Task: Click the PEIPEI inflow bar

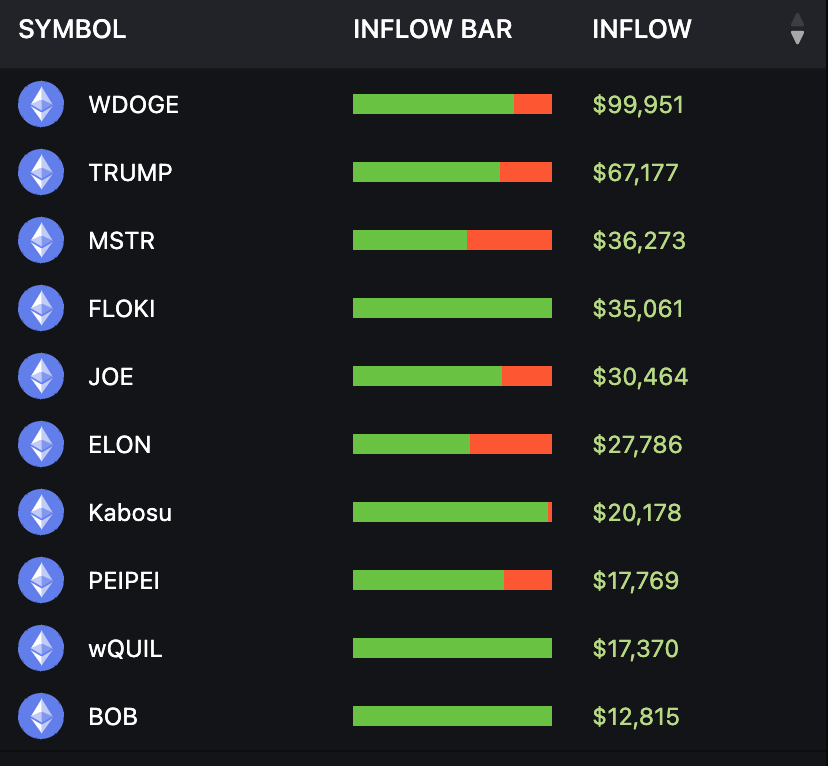Action: (453, 580)
